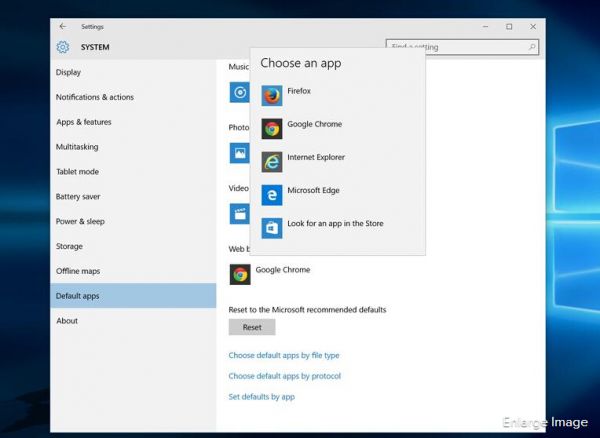The width and height of the screenshot is (600, 438).
Task: Click the video player default app icon
Action: [x=239, y=213]
